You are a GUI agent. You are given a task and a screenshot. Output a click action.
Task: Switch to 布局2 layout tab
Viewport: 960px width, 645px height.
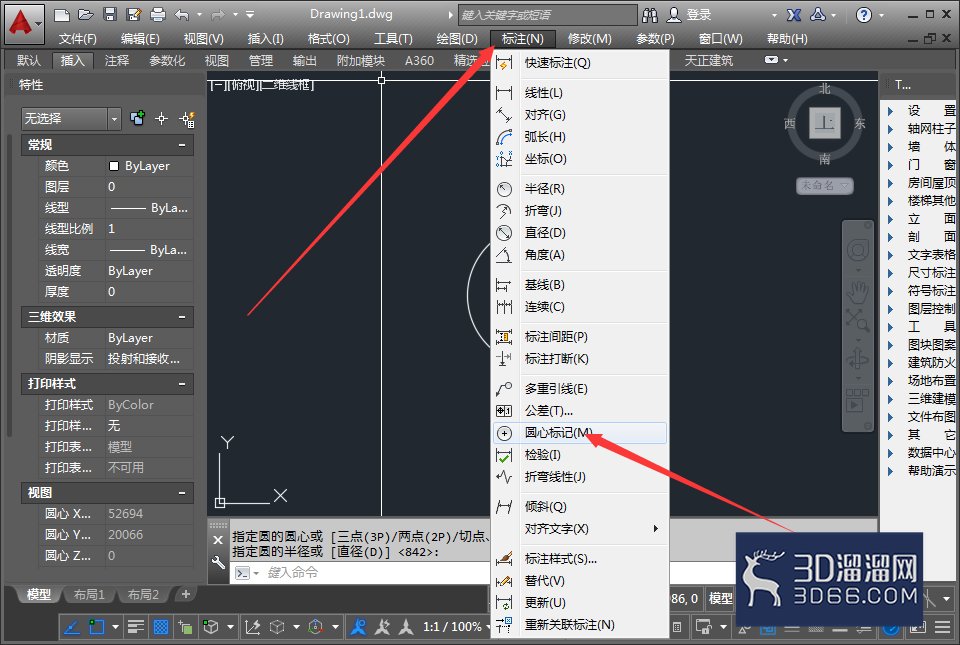point(143,595)
